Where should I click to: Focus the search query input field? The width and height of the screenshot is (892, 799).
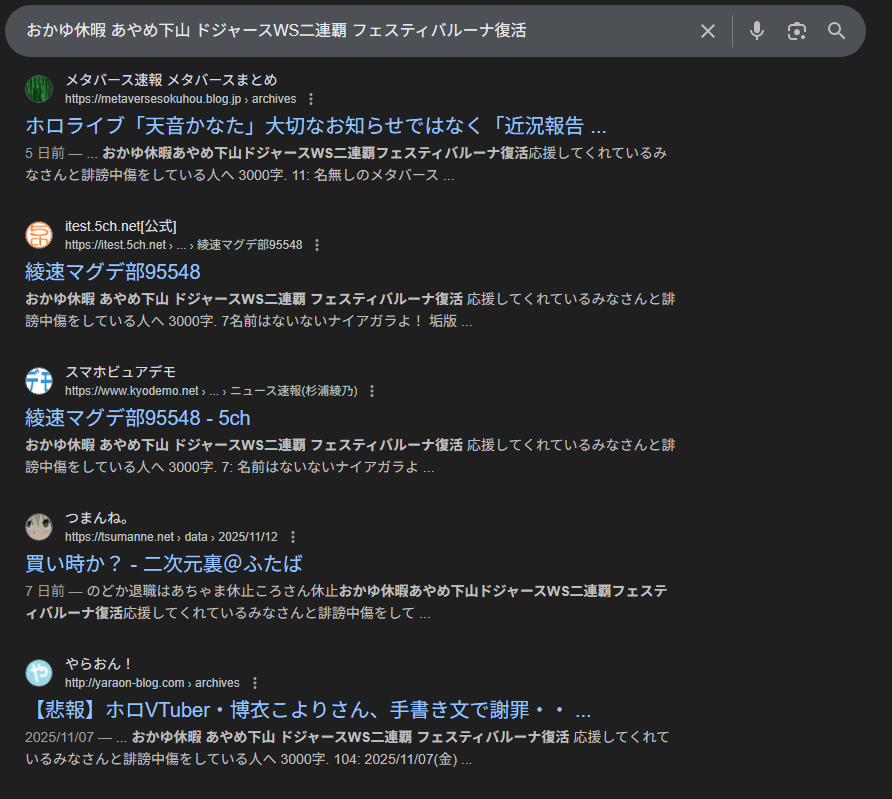click(350, 31)
